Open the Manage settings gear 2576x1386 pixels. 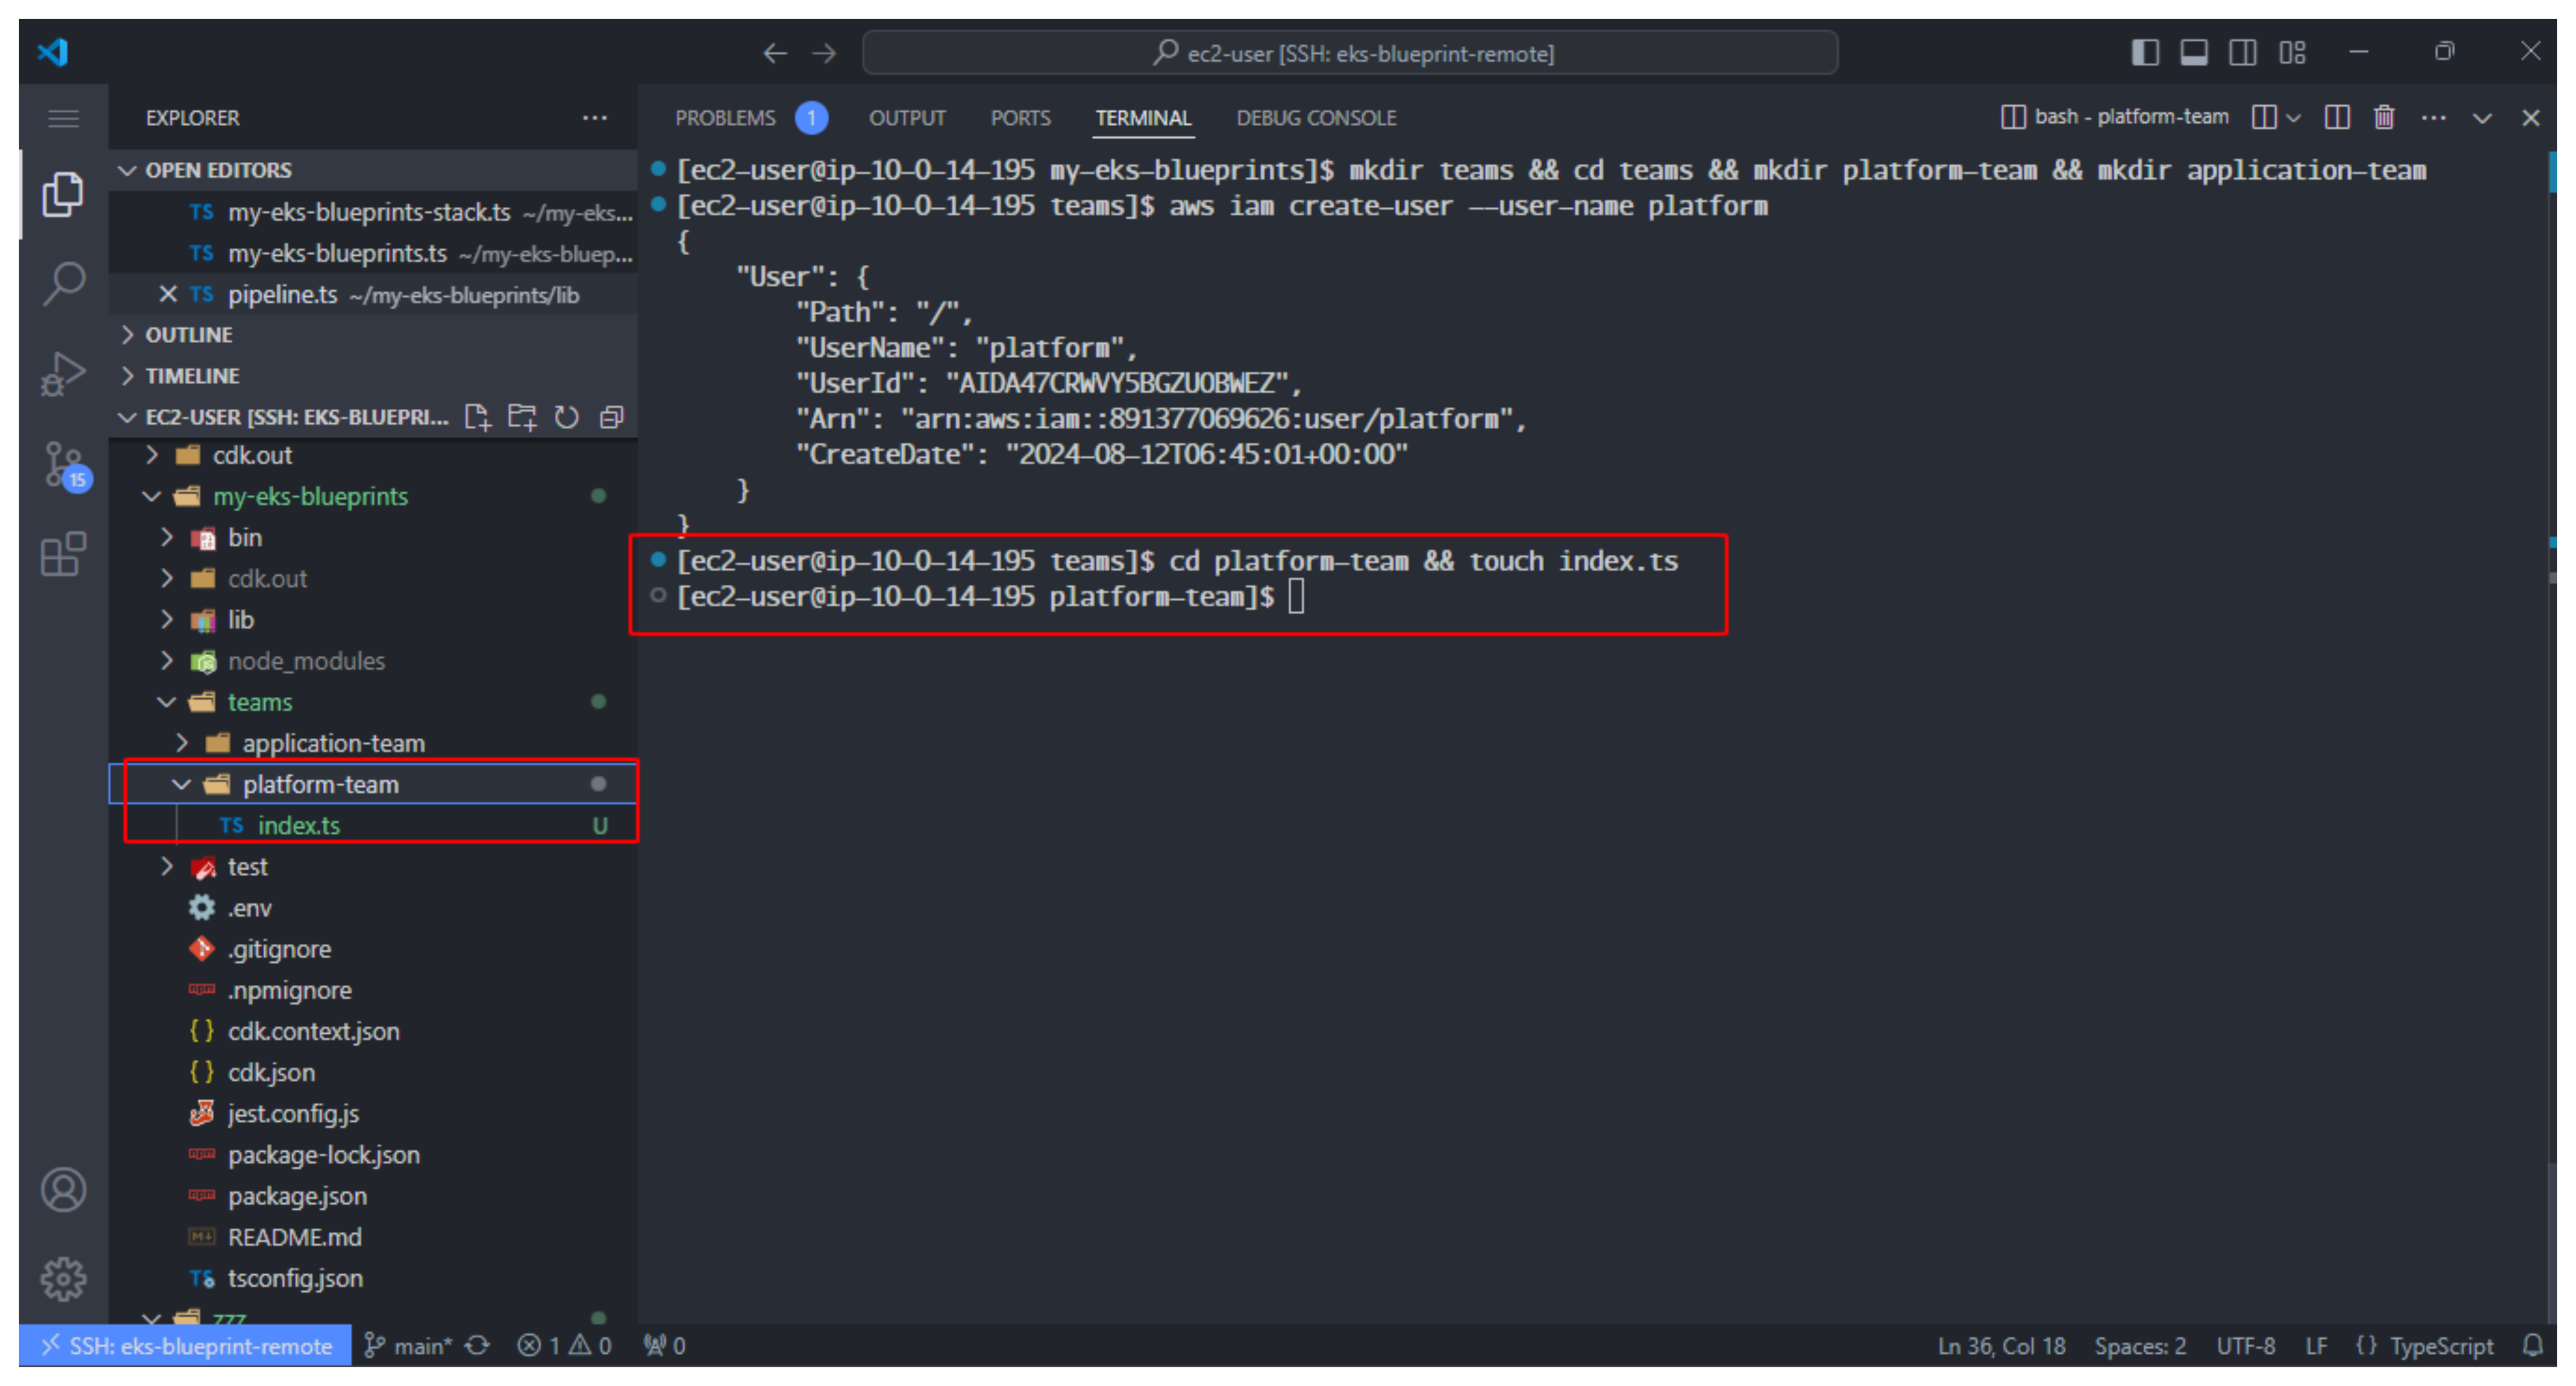63,1278
